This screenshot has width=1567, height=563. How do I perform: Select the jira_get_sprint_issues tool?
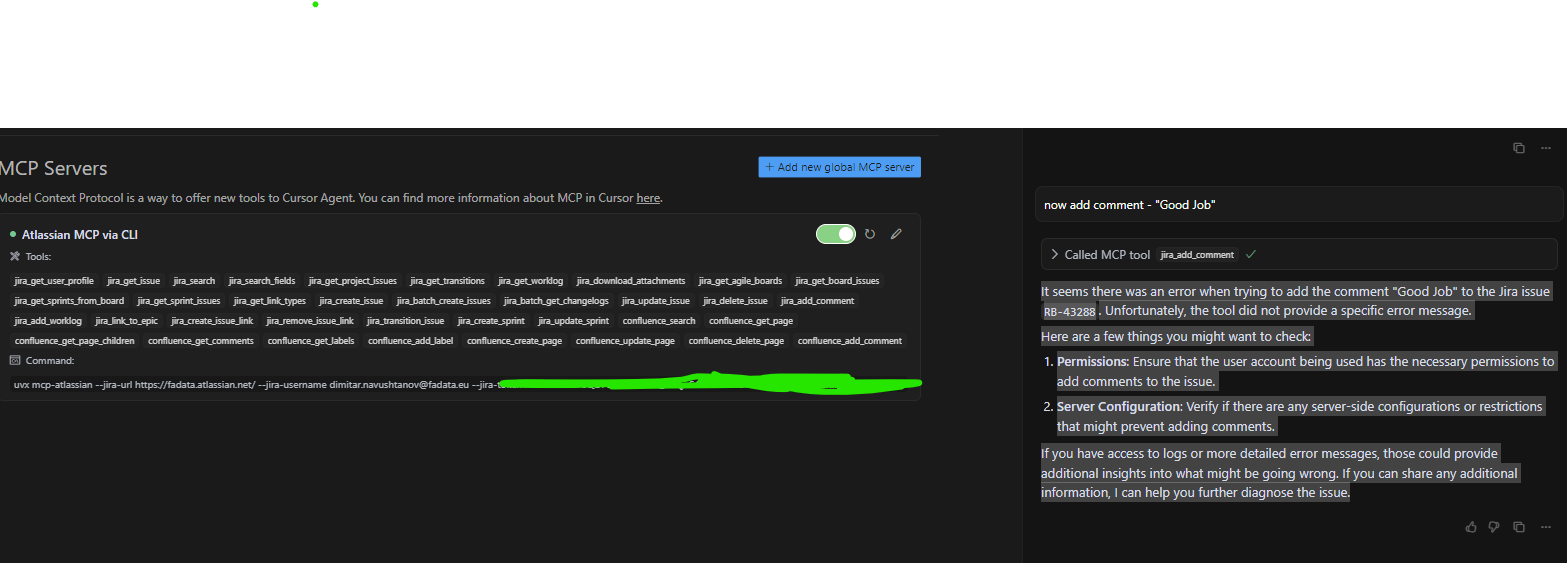click(x=179, y=301)
